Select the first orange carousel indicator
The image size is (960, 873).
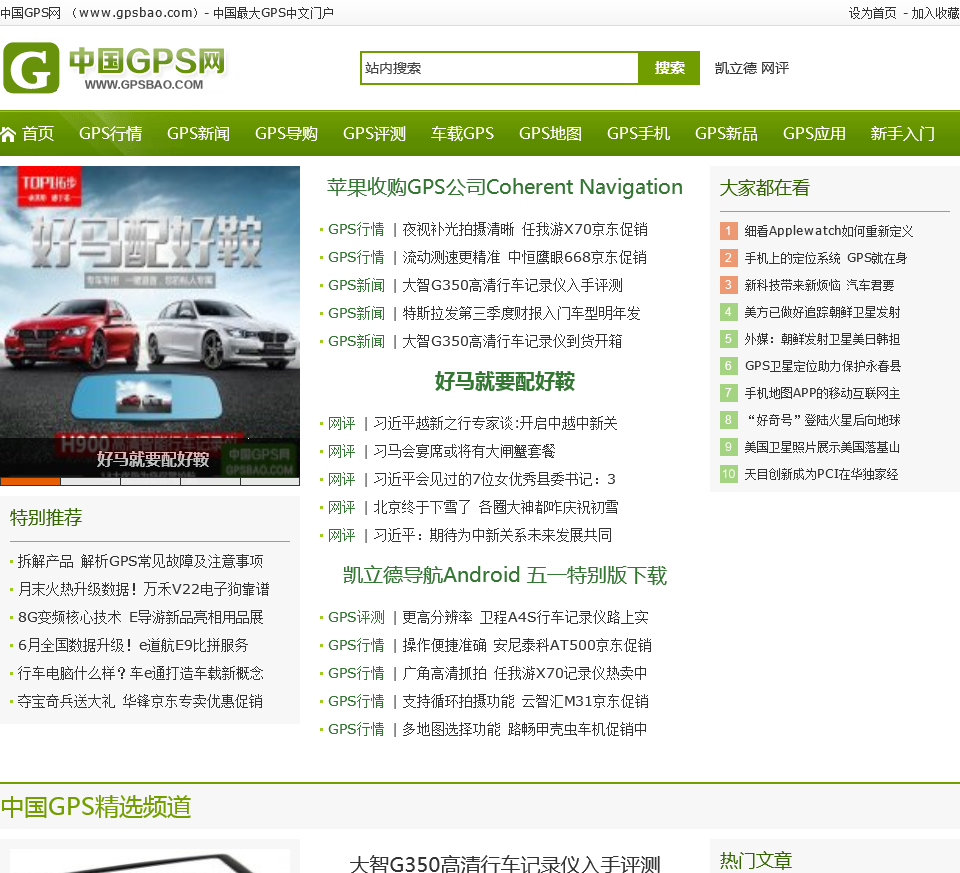click(30, 482)
